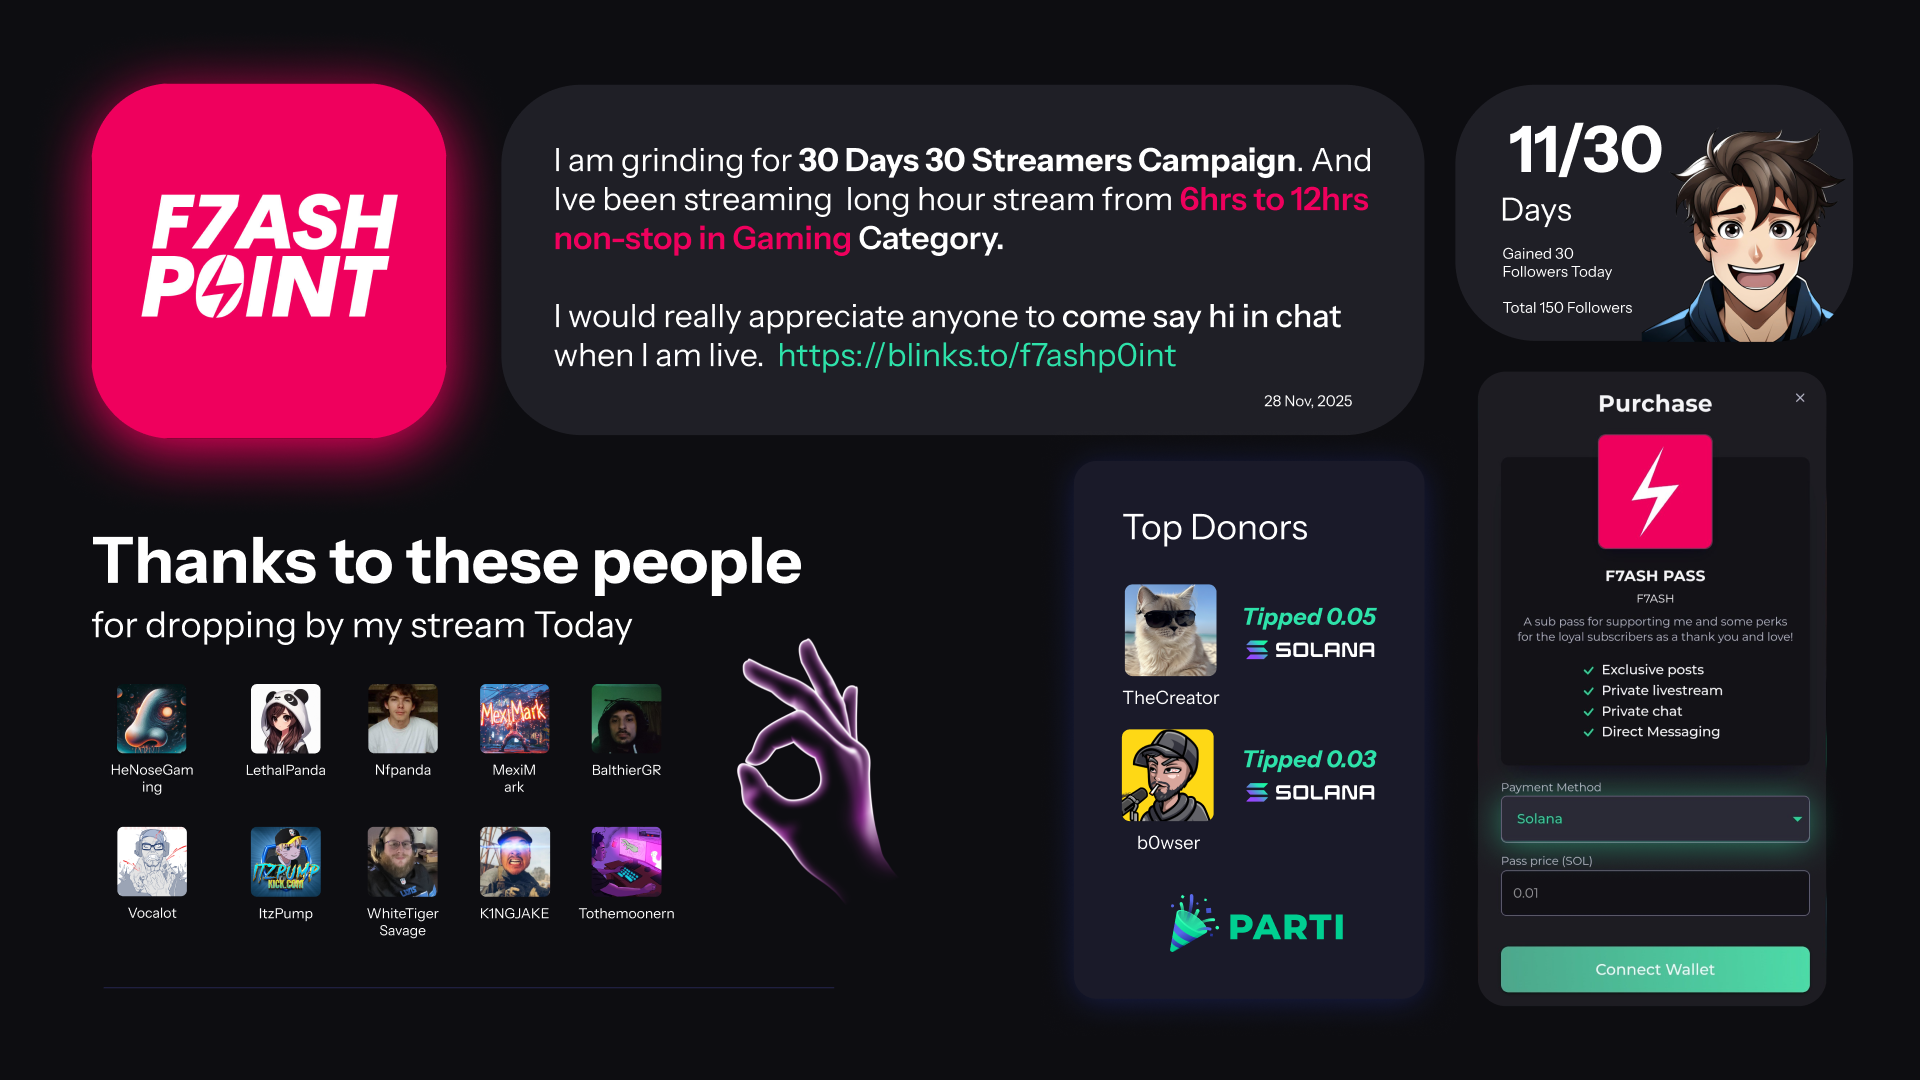Select MexiMark's avatar thumbnail
The width and height of the screenshot is (1920, 1080).
pyautogui.click(x=514, y=719)
